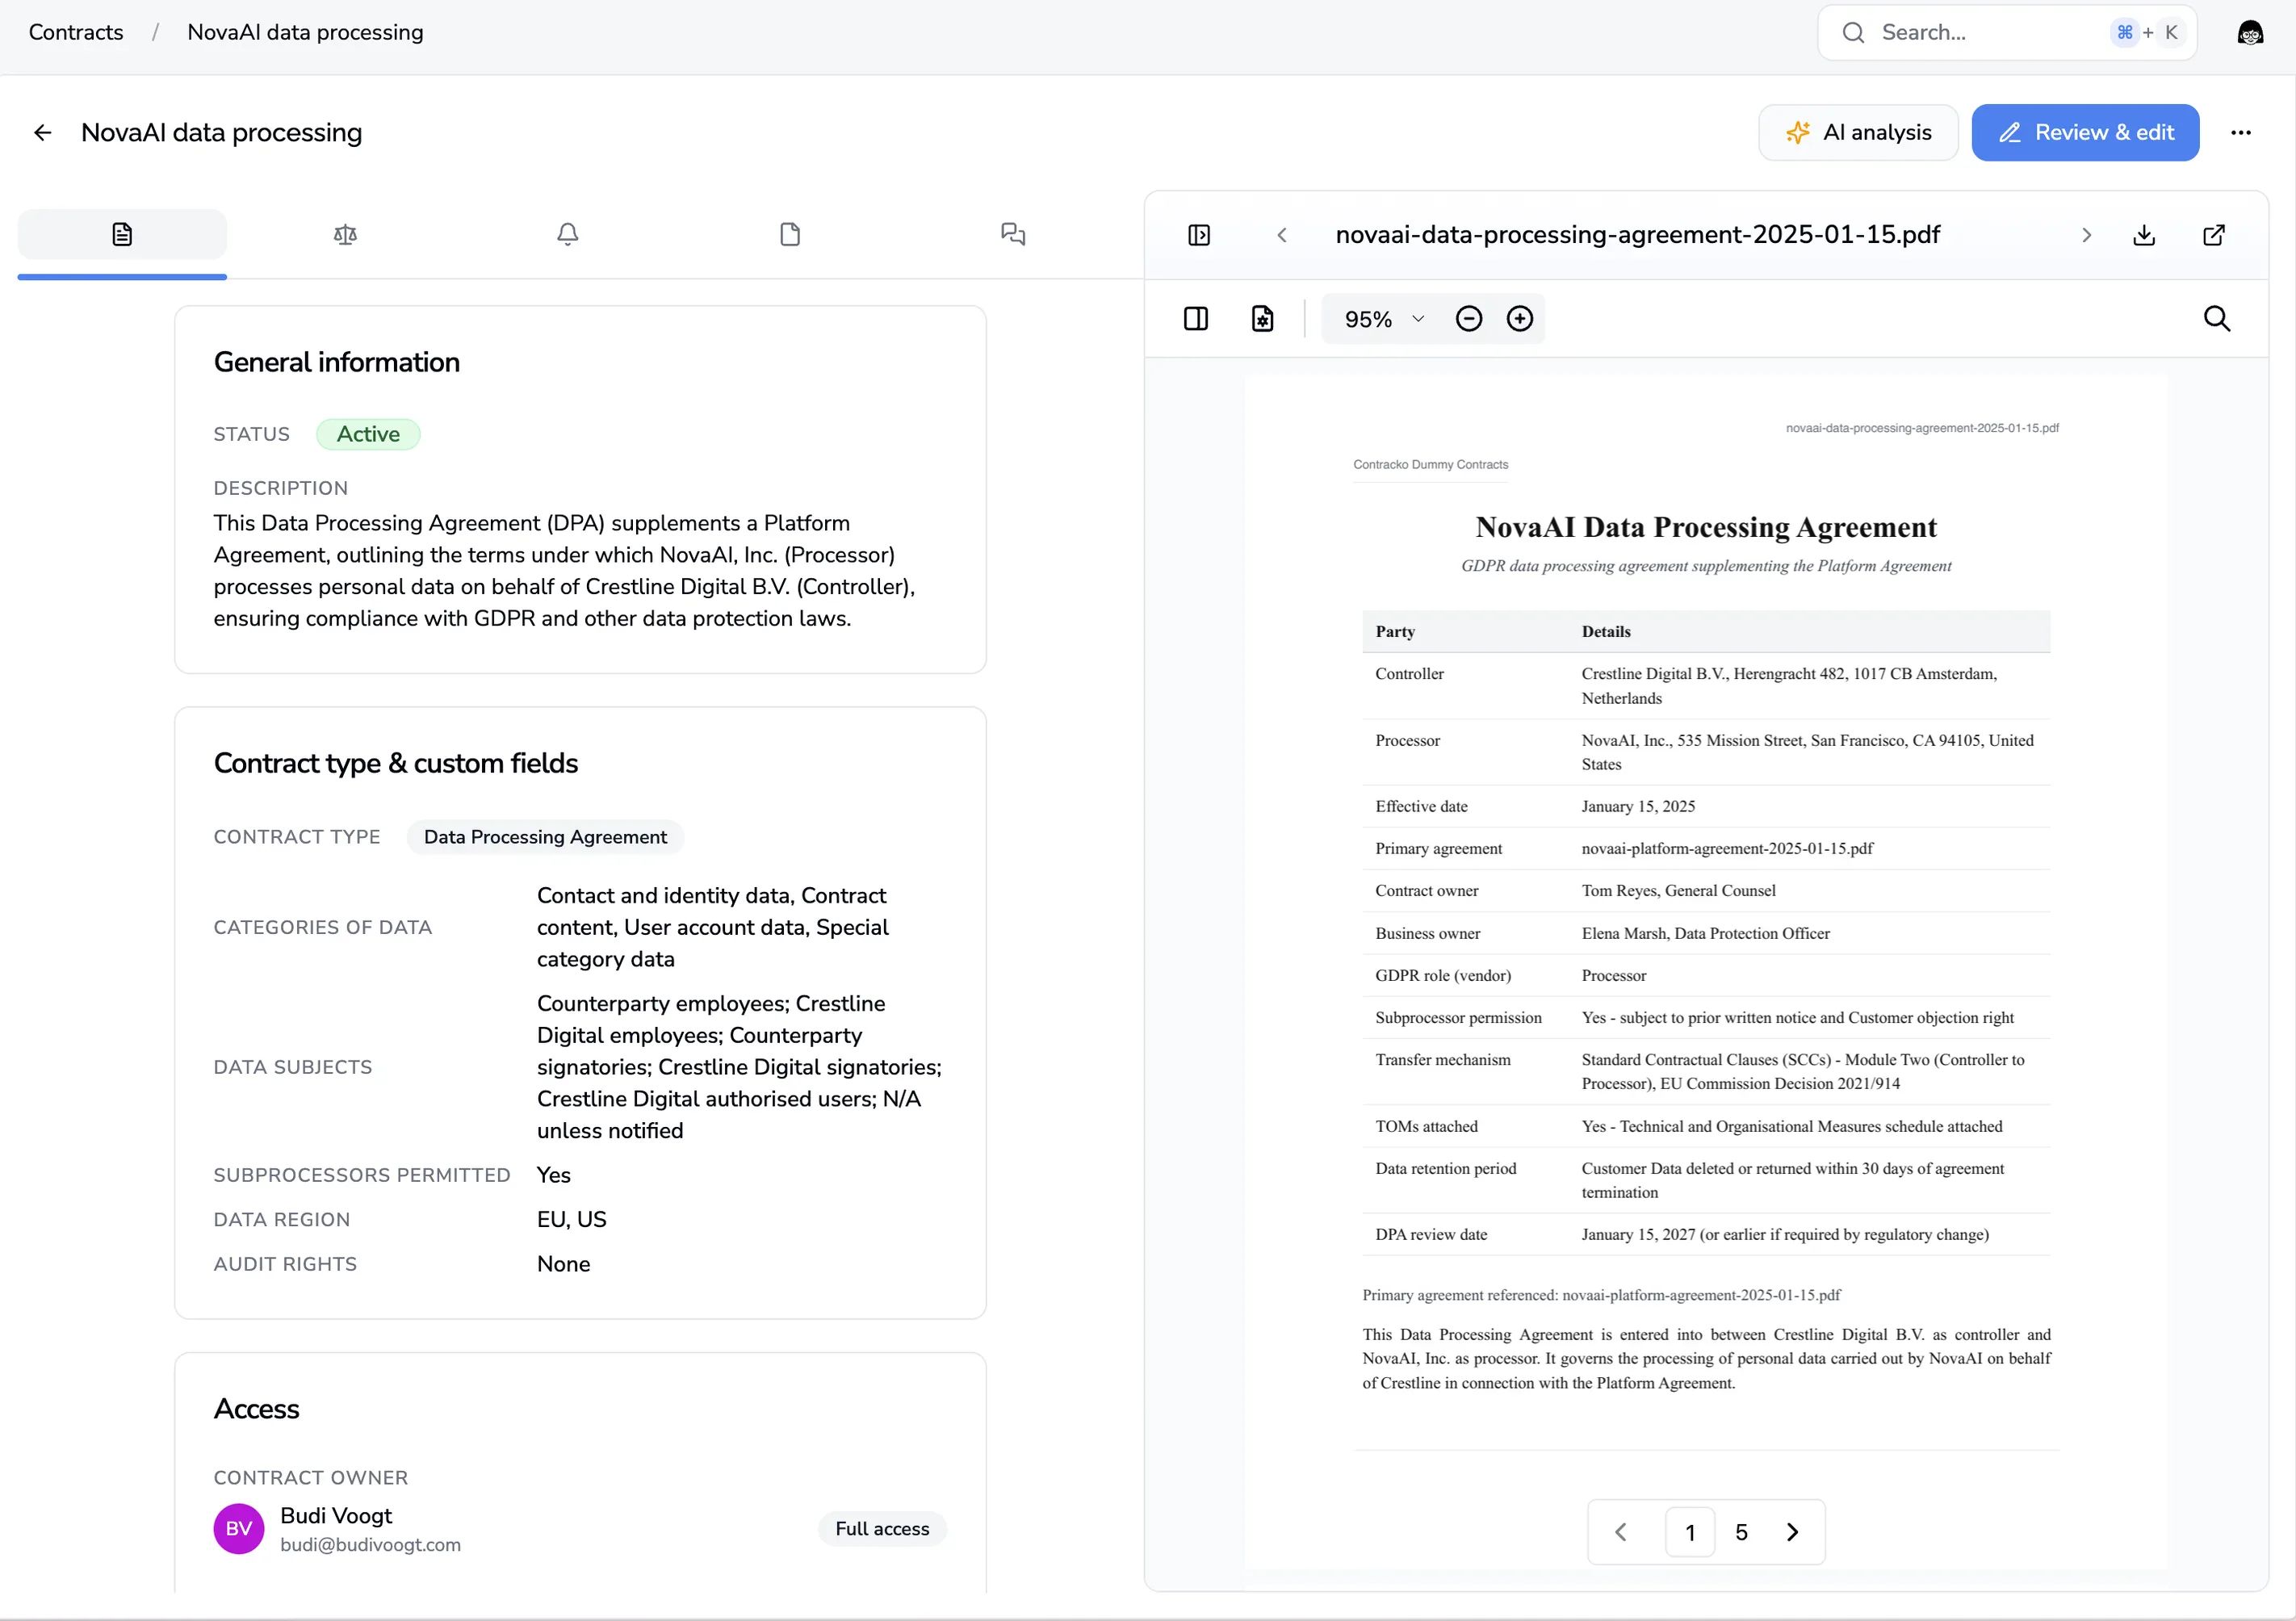
Task: Open the comments chat tab
Action: 1013,234
